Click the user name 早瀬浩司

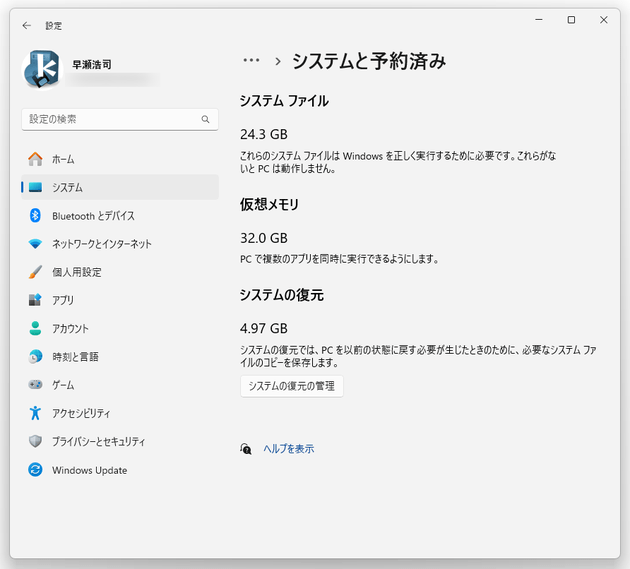(92, 65)
